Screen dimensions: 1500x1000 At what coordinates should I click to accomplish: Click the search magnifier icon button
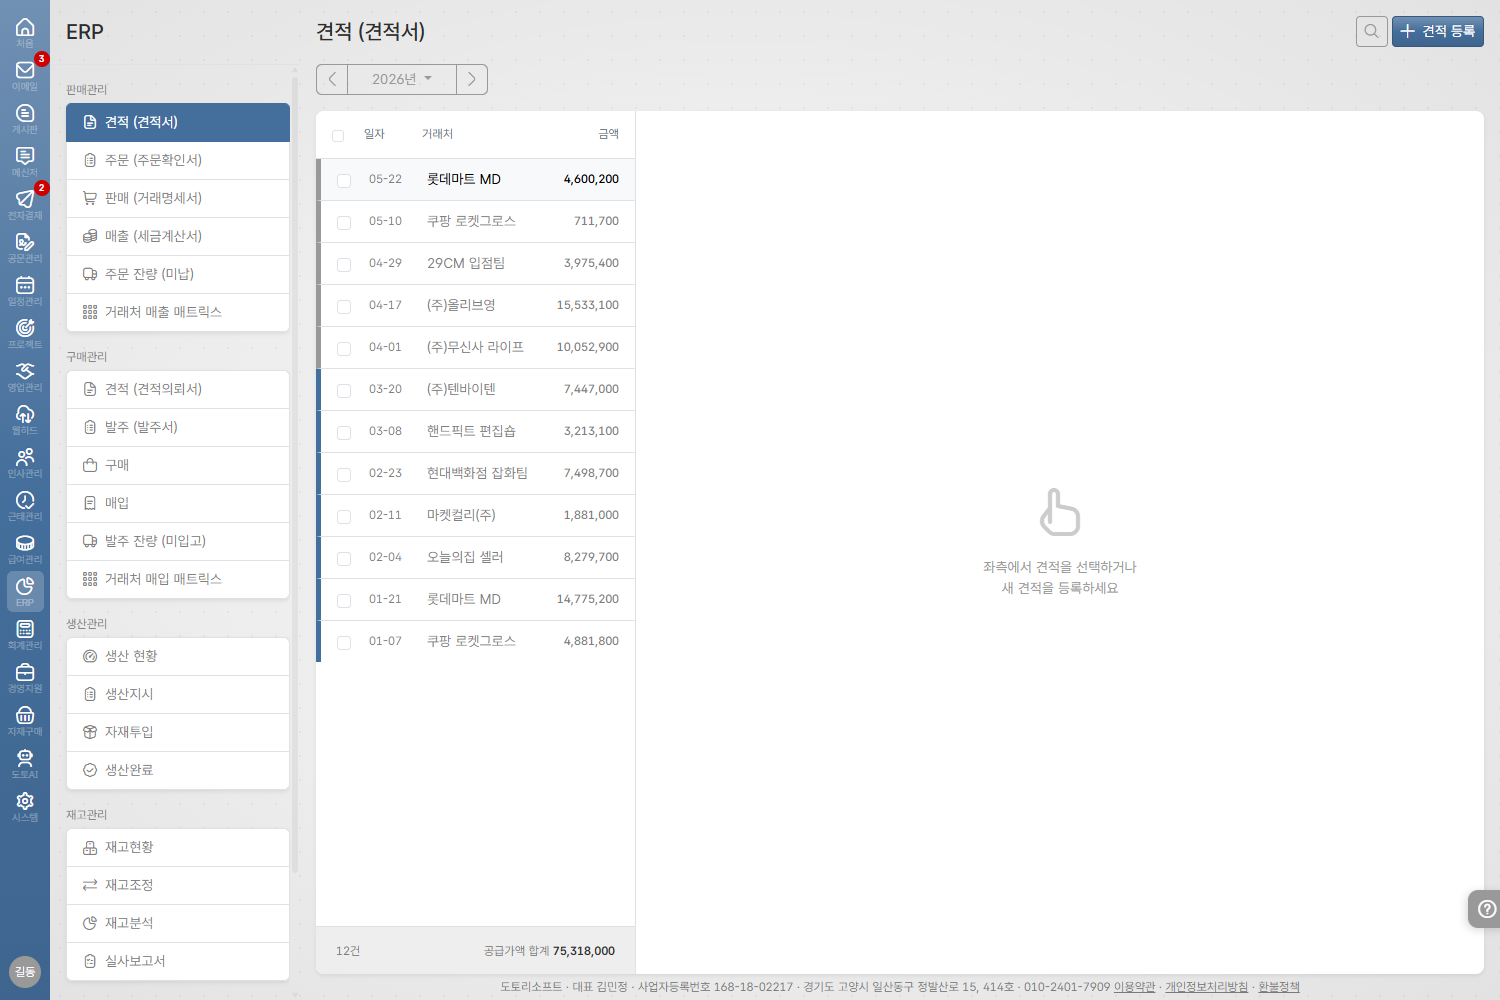pos(1372,31)
